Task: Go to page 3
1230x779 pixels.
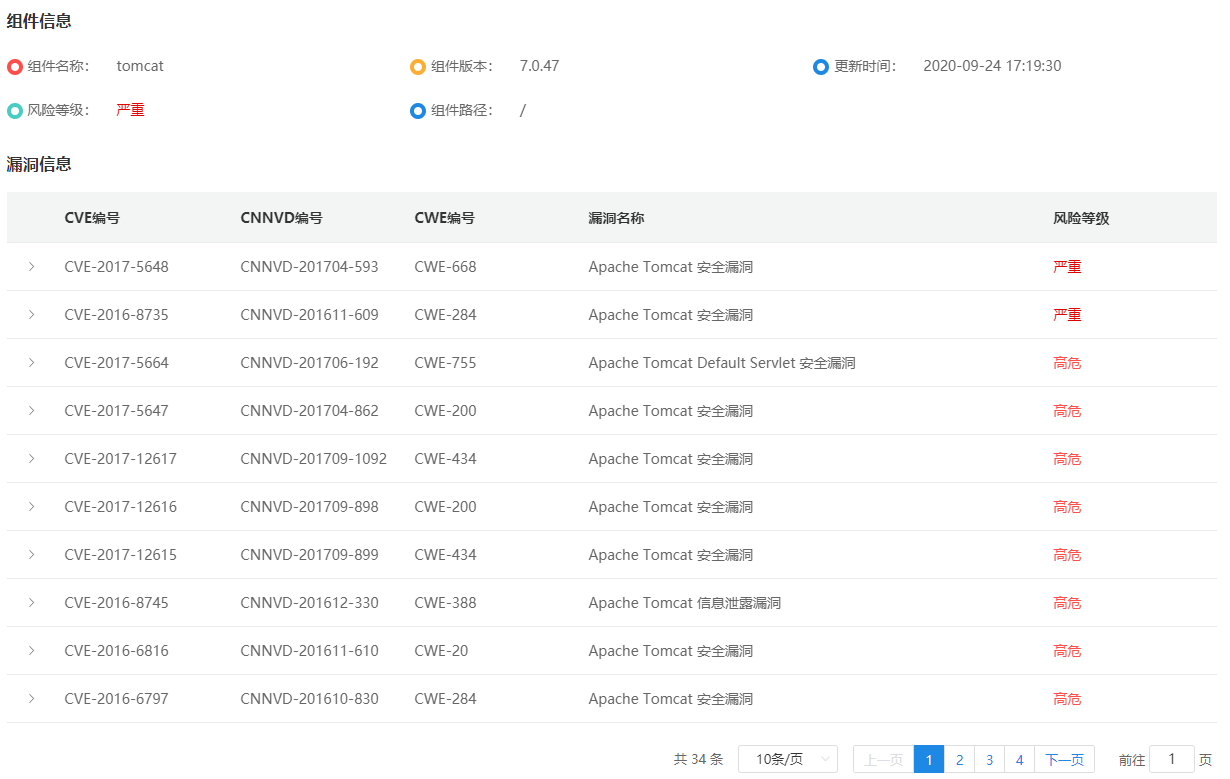Action: 989,760
